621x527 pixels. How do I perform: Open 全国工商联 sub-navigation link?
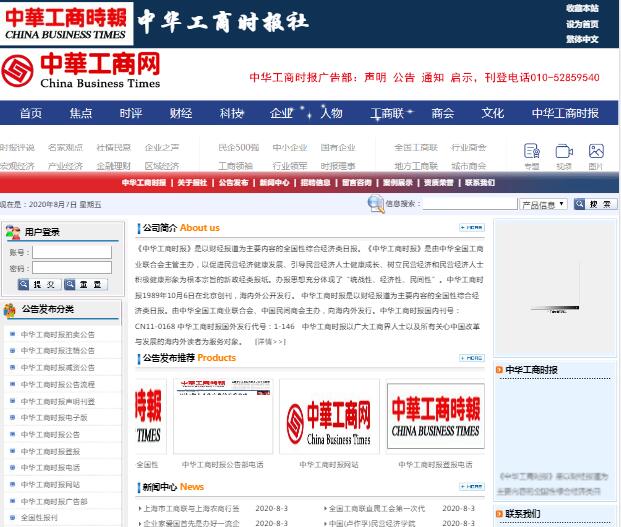416,148
